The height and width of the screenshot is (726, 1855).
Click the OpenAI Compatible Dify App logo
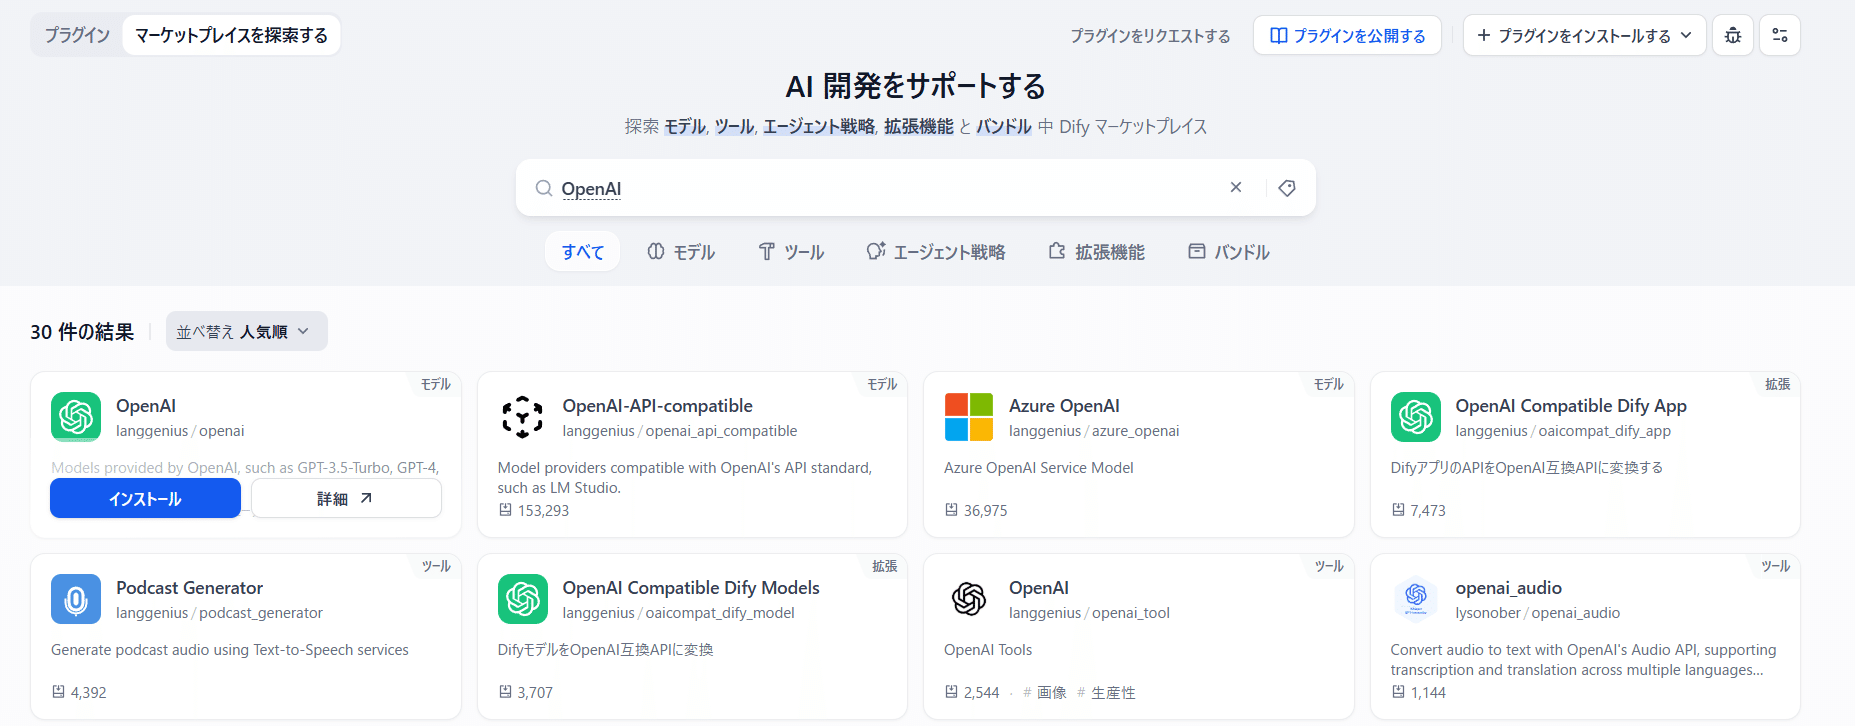pyautogui.click(x=1416, y=417)
